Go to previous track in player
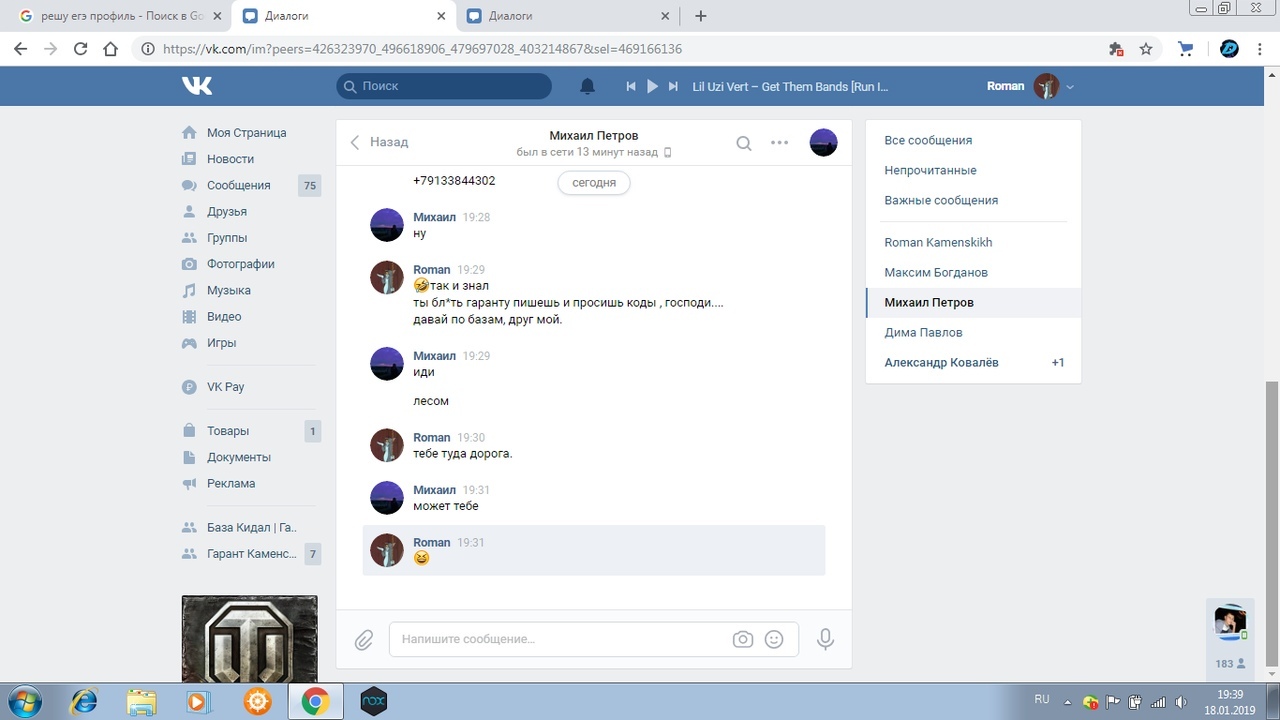The width and height of the screenshot is (1280, 720). pos(631,86)
